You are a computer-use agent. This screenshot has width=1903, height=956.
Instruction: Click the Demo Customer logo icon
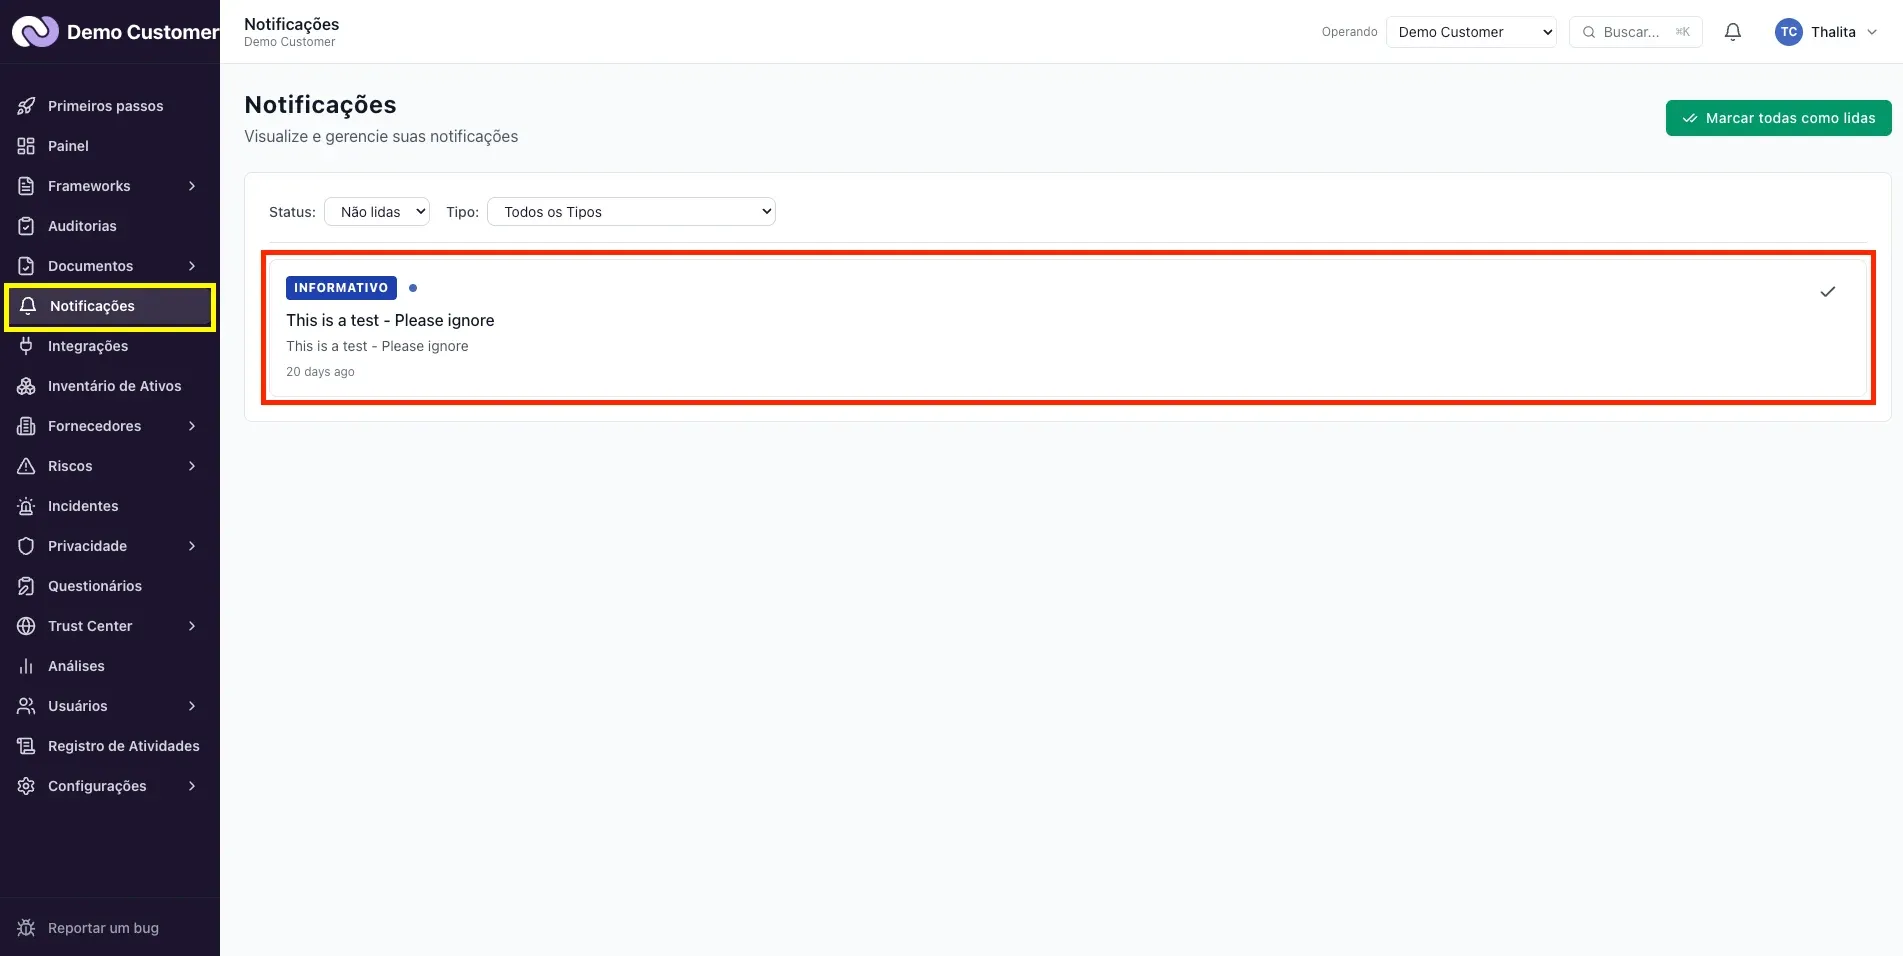coord(35,32)
